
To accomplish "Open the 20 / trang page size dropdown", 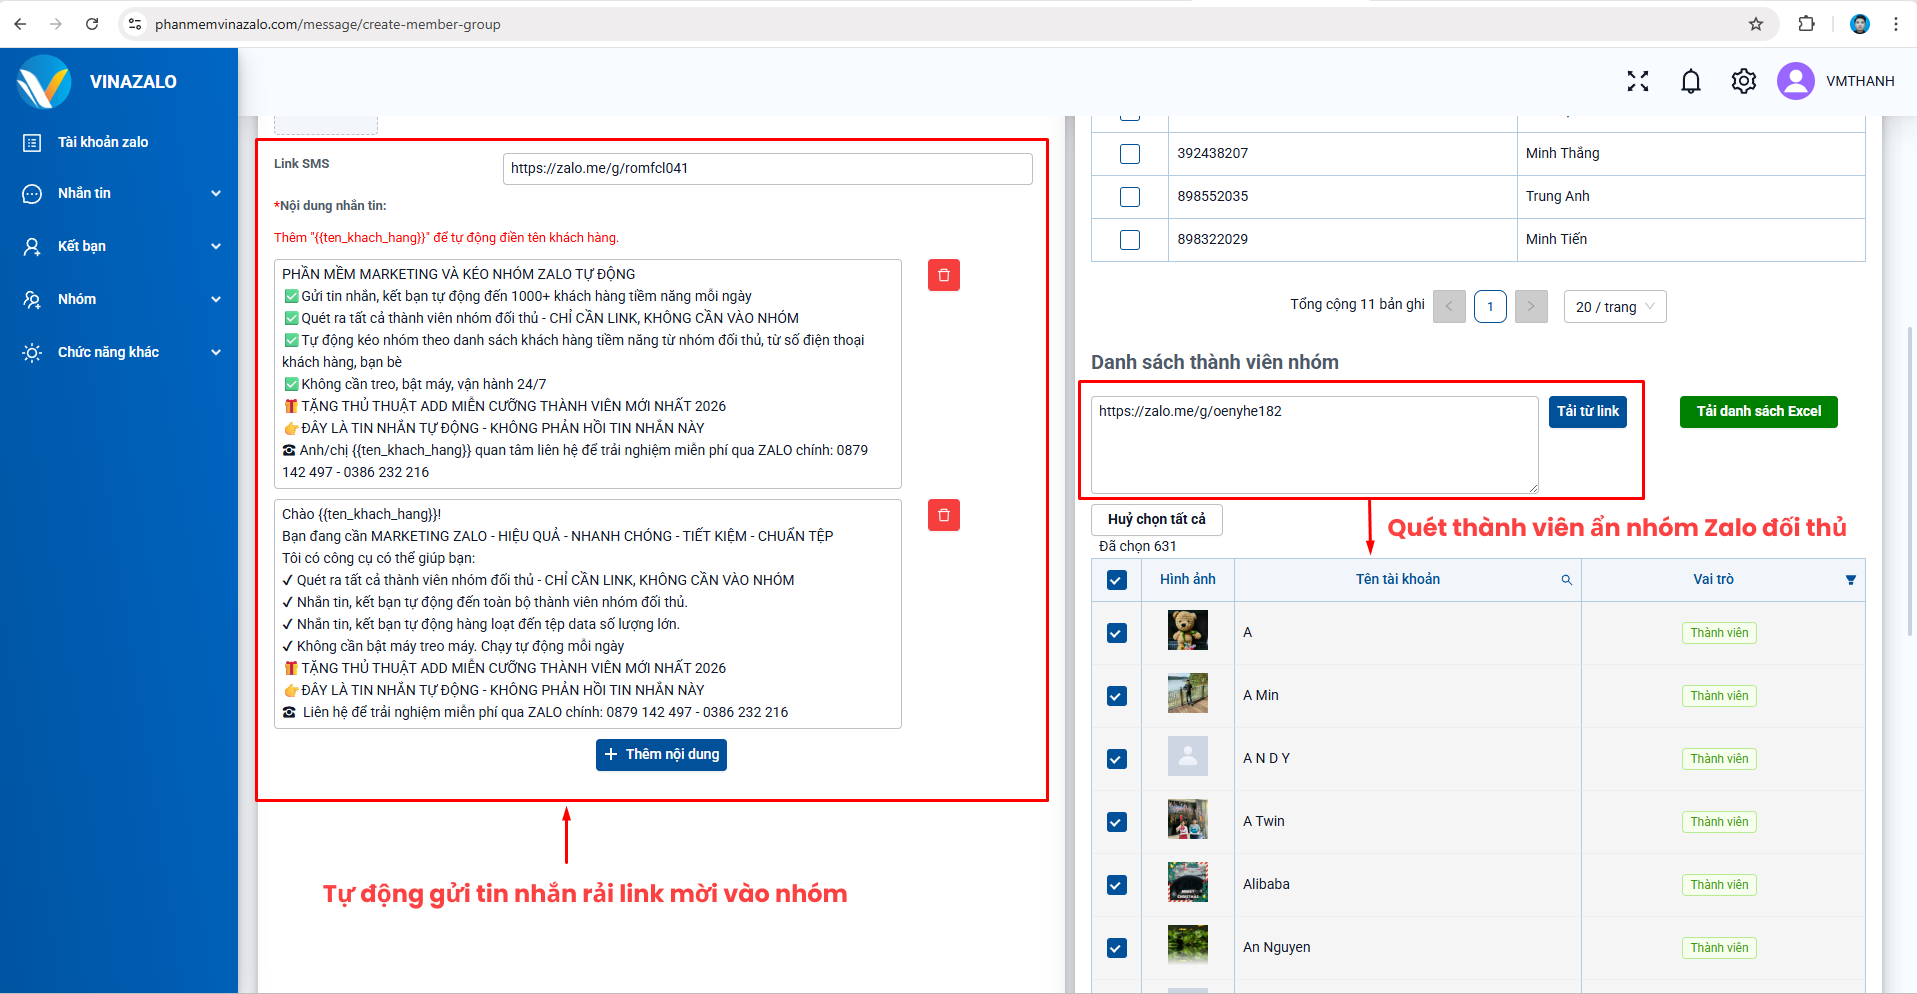I will [1614, 307].
